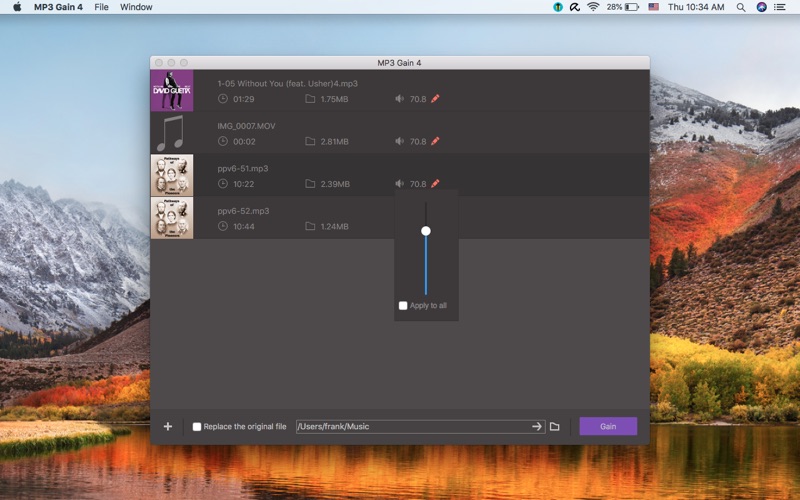
Task: Open the Wi-Fi status menu
Action: tap(593, 7)
